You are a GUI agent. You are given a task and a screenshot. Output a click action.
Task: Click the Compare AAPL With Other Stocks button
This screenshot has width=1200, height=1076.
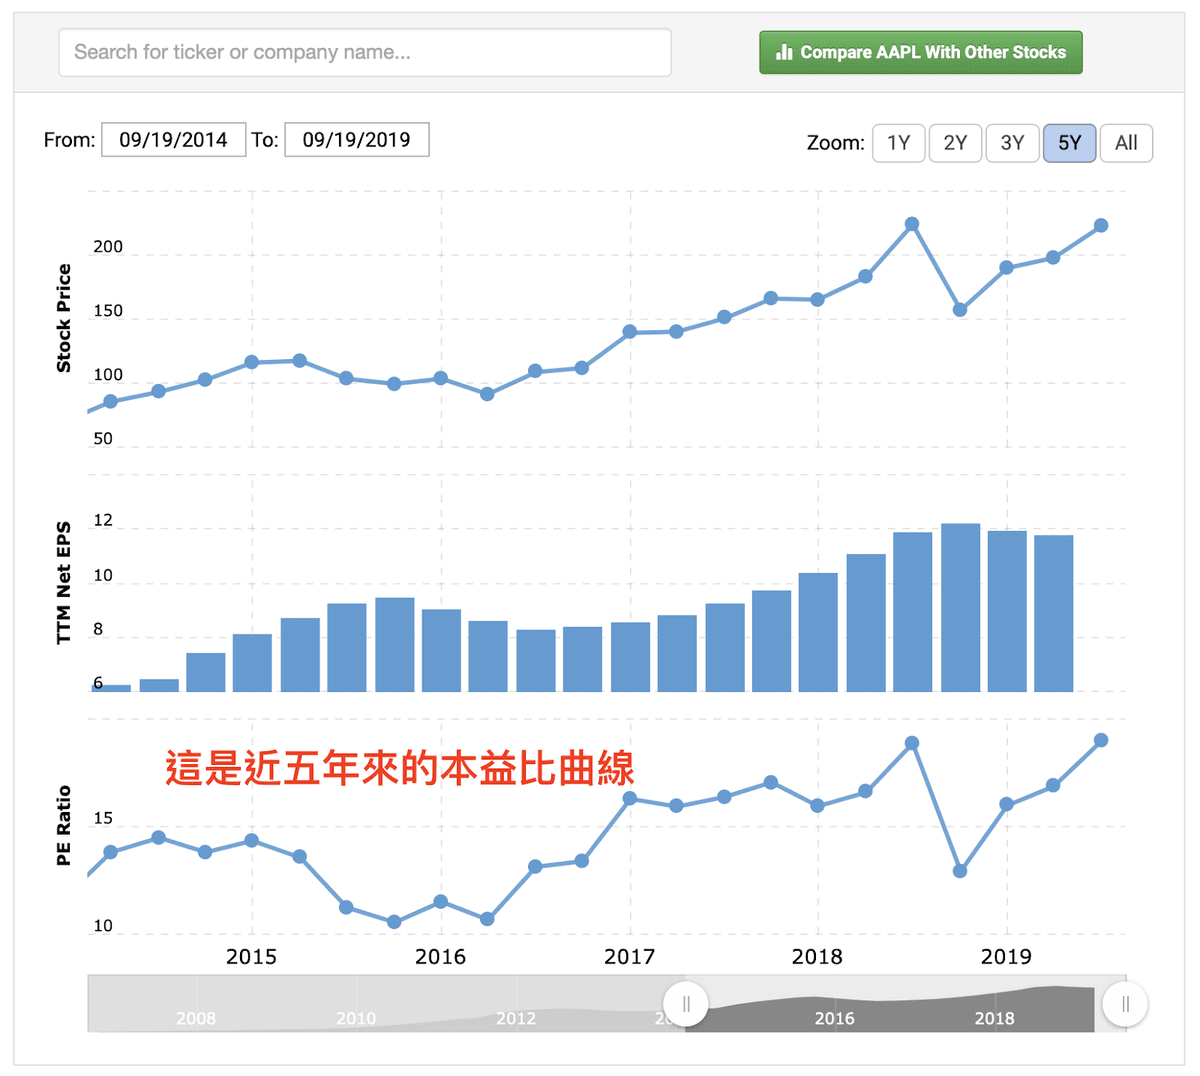[920, 52]
